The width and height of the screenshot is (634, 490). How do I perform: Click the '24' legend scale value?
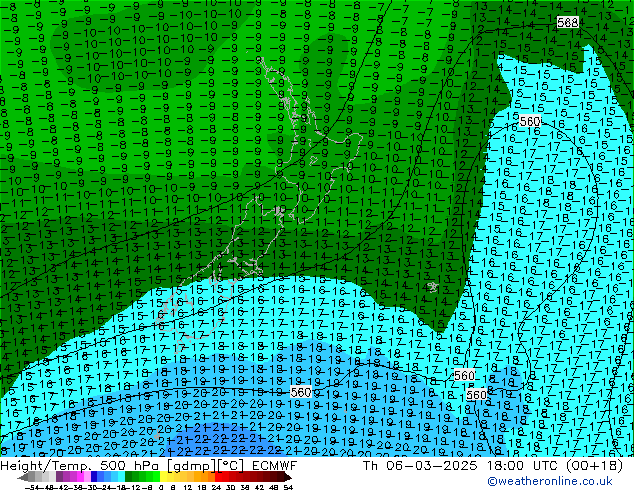coord(216,487)
